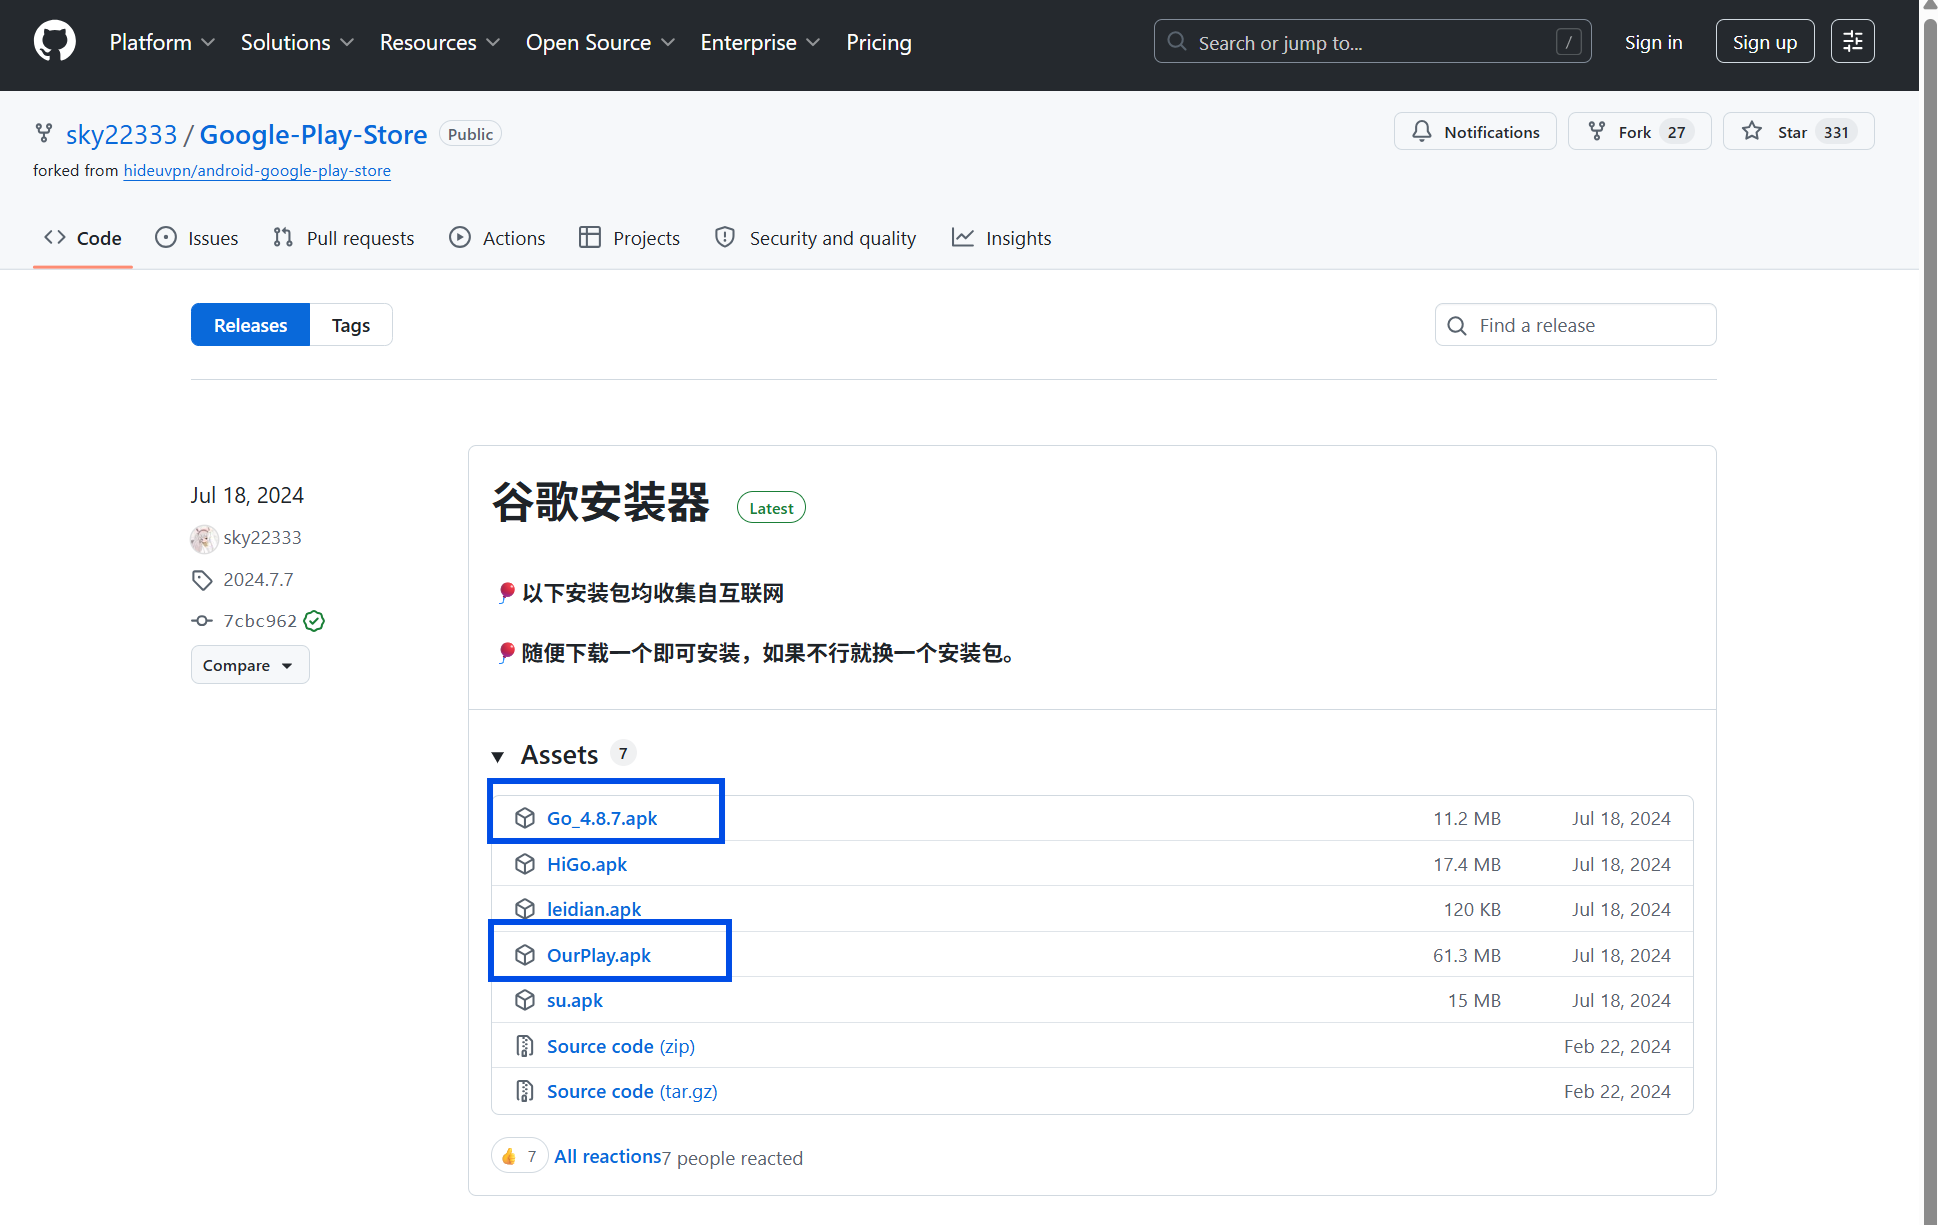Click the file icon for Source code (tar.gz)
The image size is (1938, 1225).
525,1091
